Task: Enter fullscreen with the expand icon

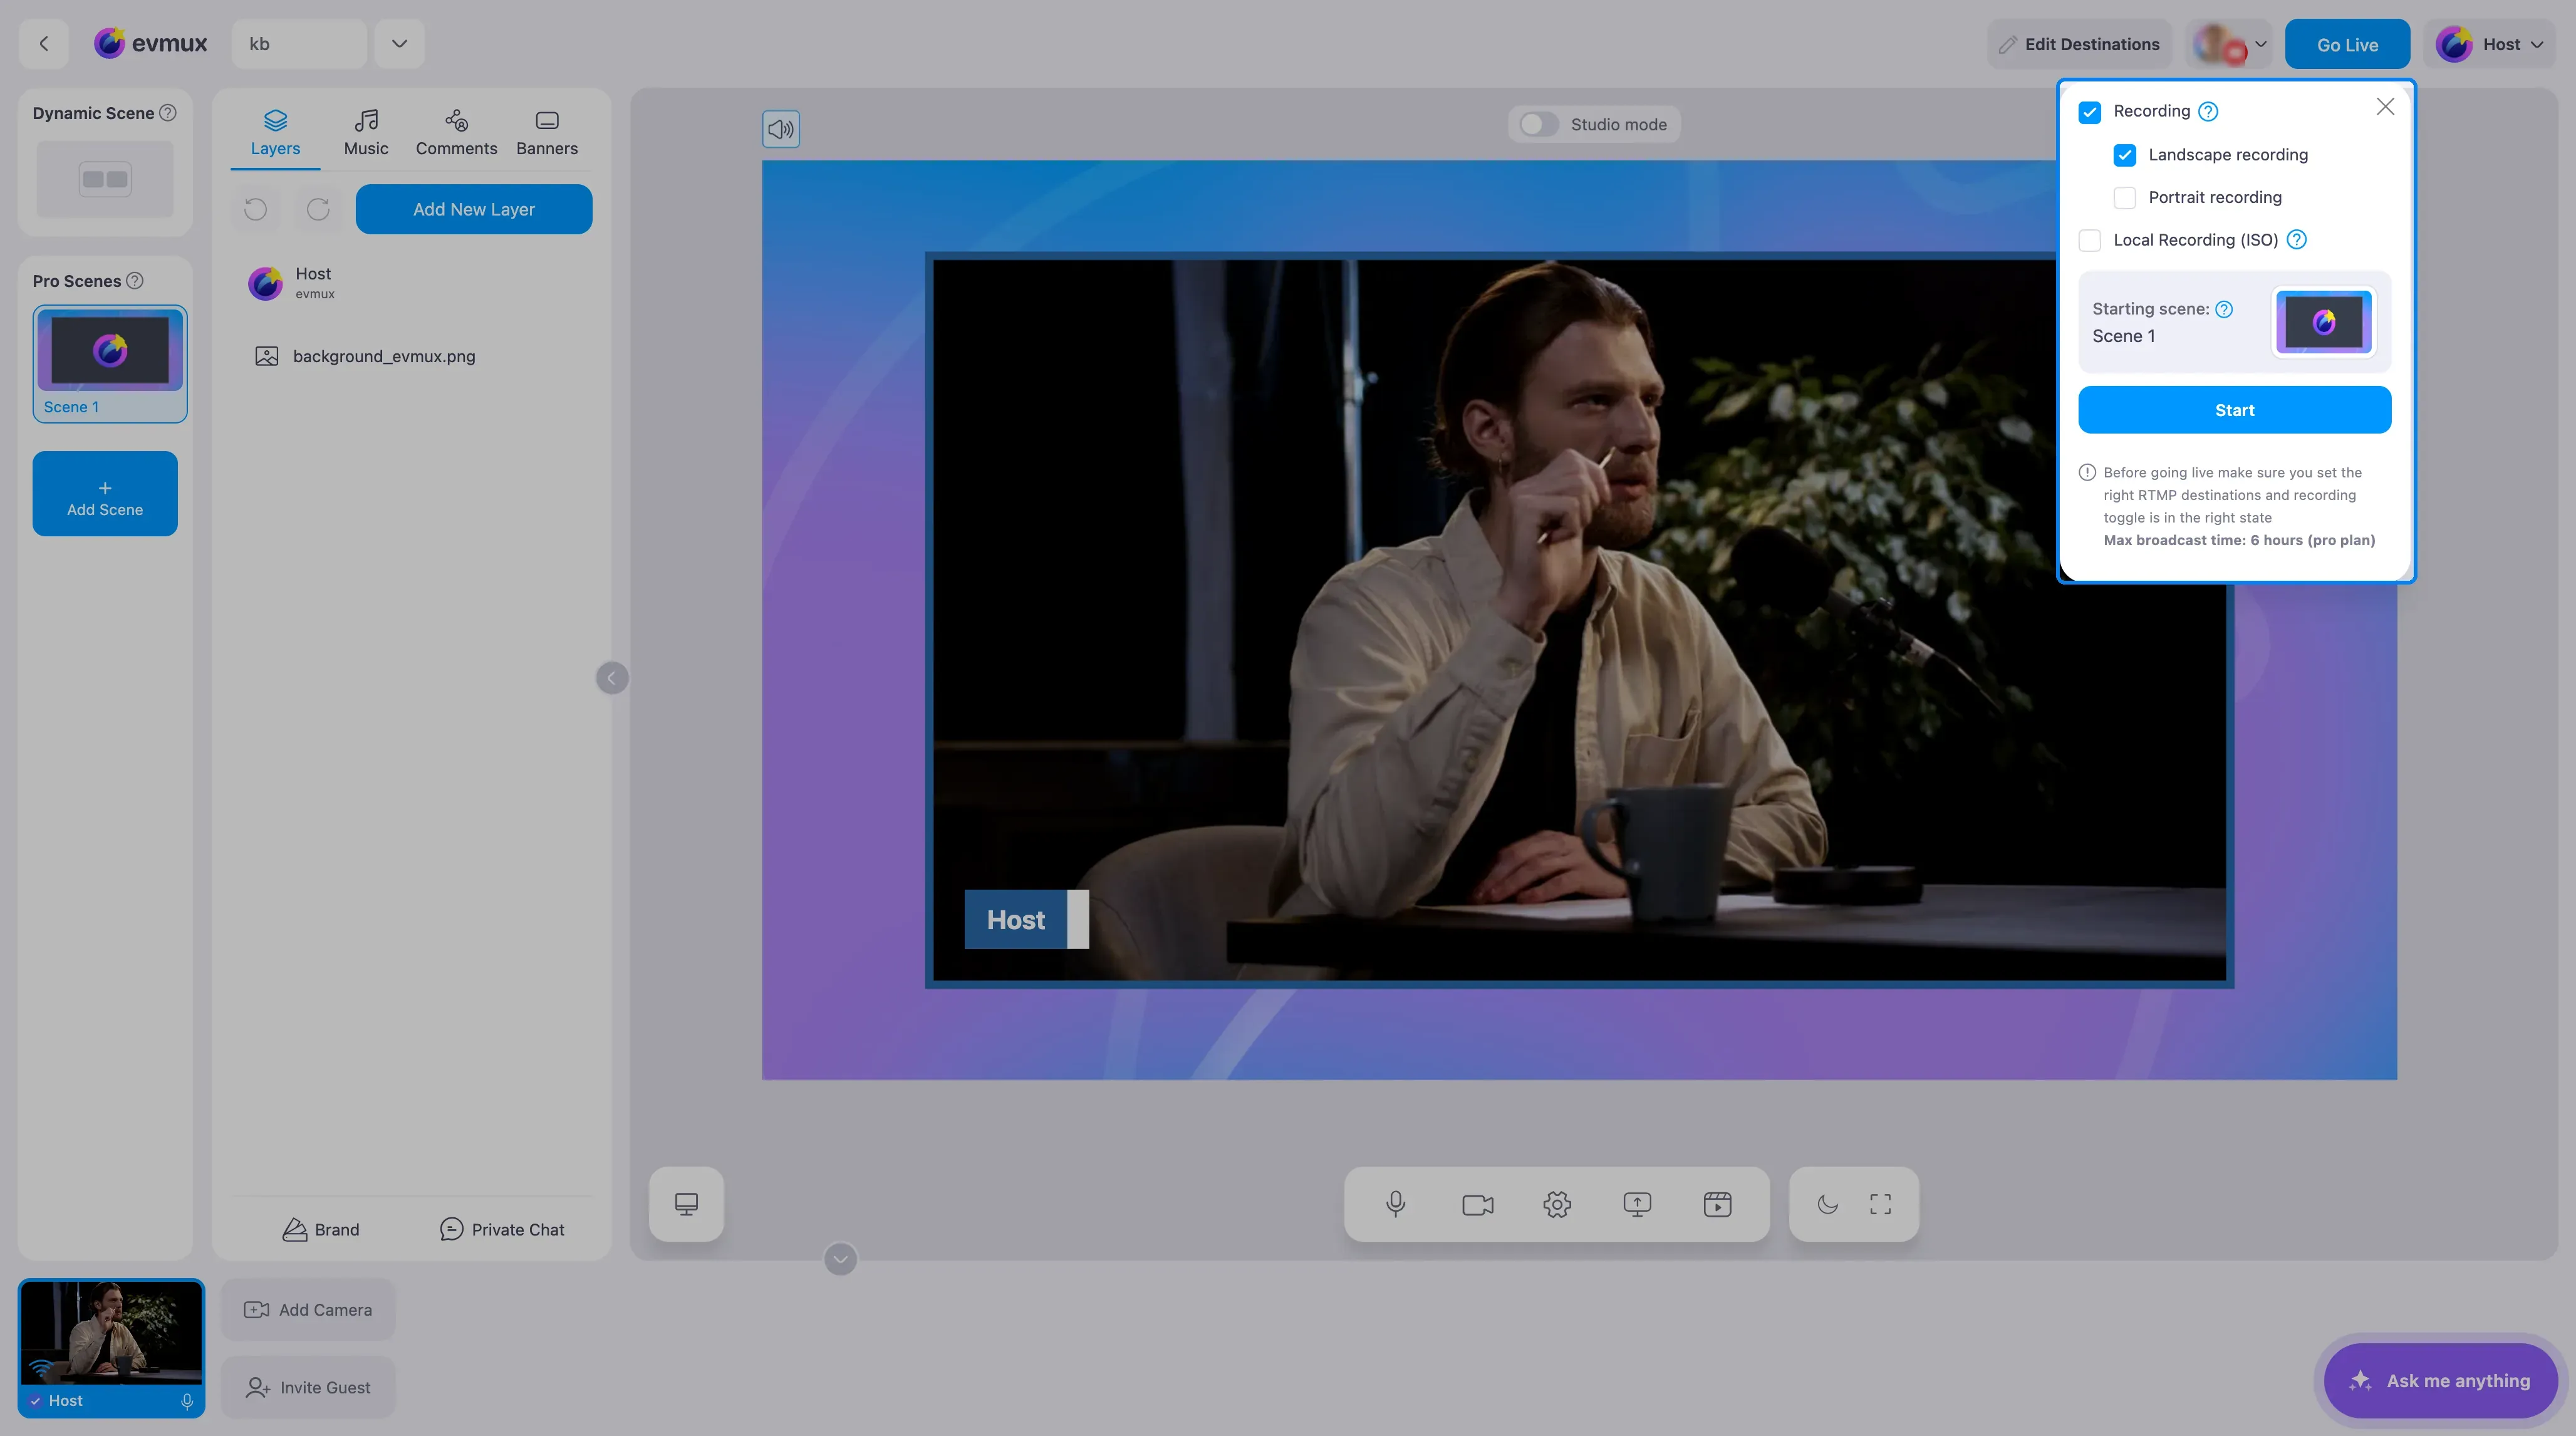Action: pyautogui.click(x=1880, y=1204)
